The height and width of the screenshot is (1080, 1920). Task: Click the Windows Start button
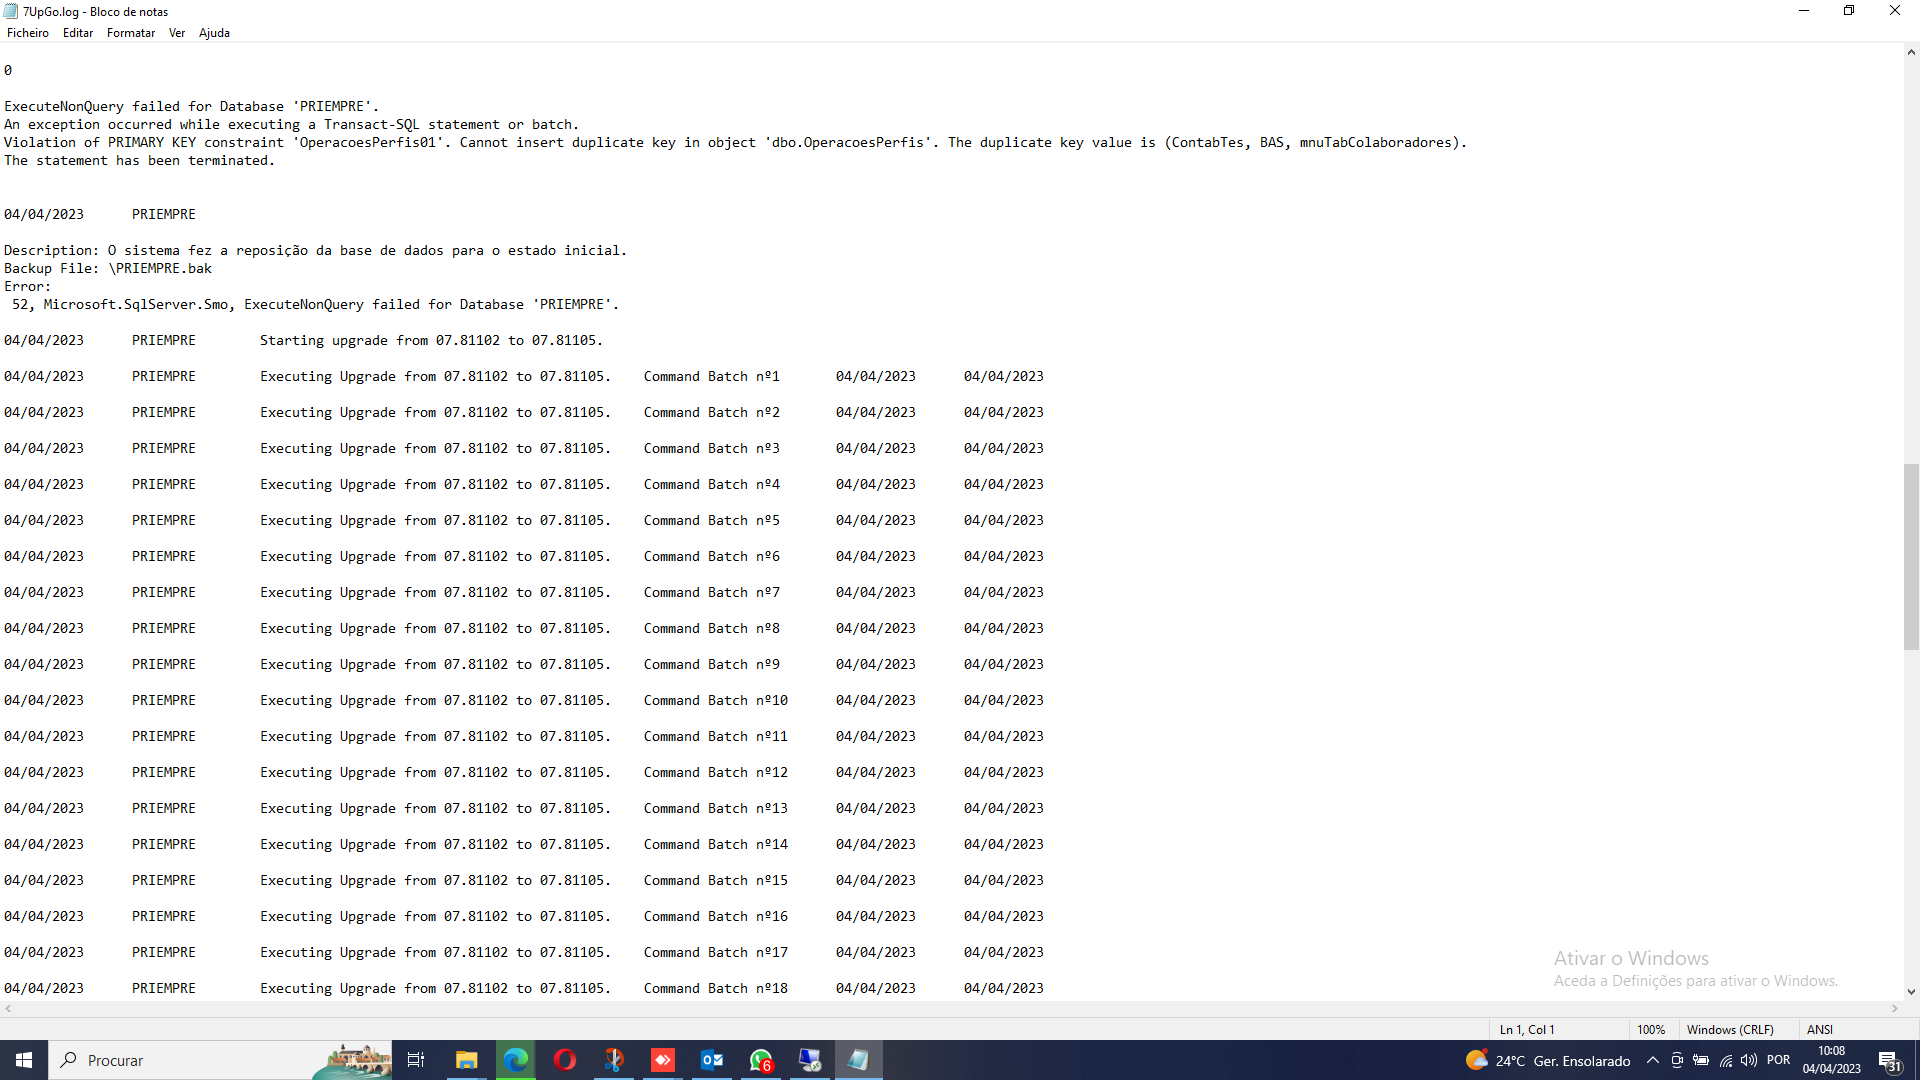[24, 1060]
